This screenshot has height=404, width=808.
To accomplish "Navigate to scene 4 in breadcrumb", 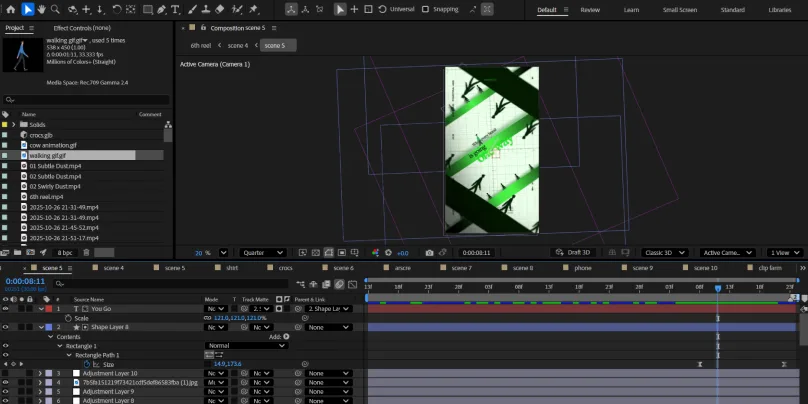I will (238, 45).
